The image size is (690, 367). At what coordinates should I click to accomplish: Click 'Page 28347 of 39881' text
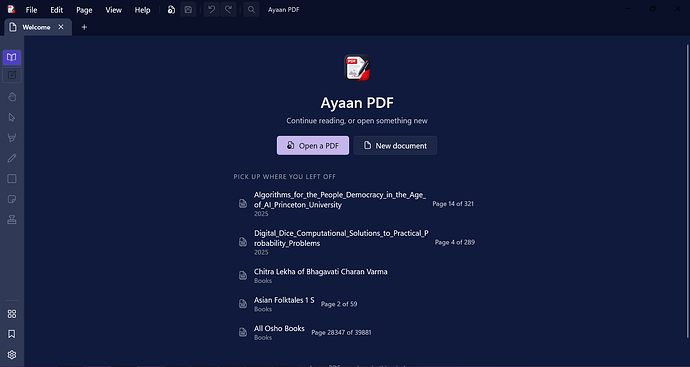[341, 333]
